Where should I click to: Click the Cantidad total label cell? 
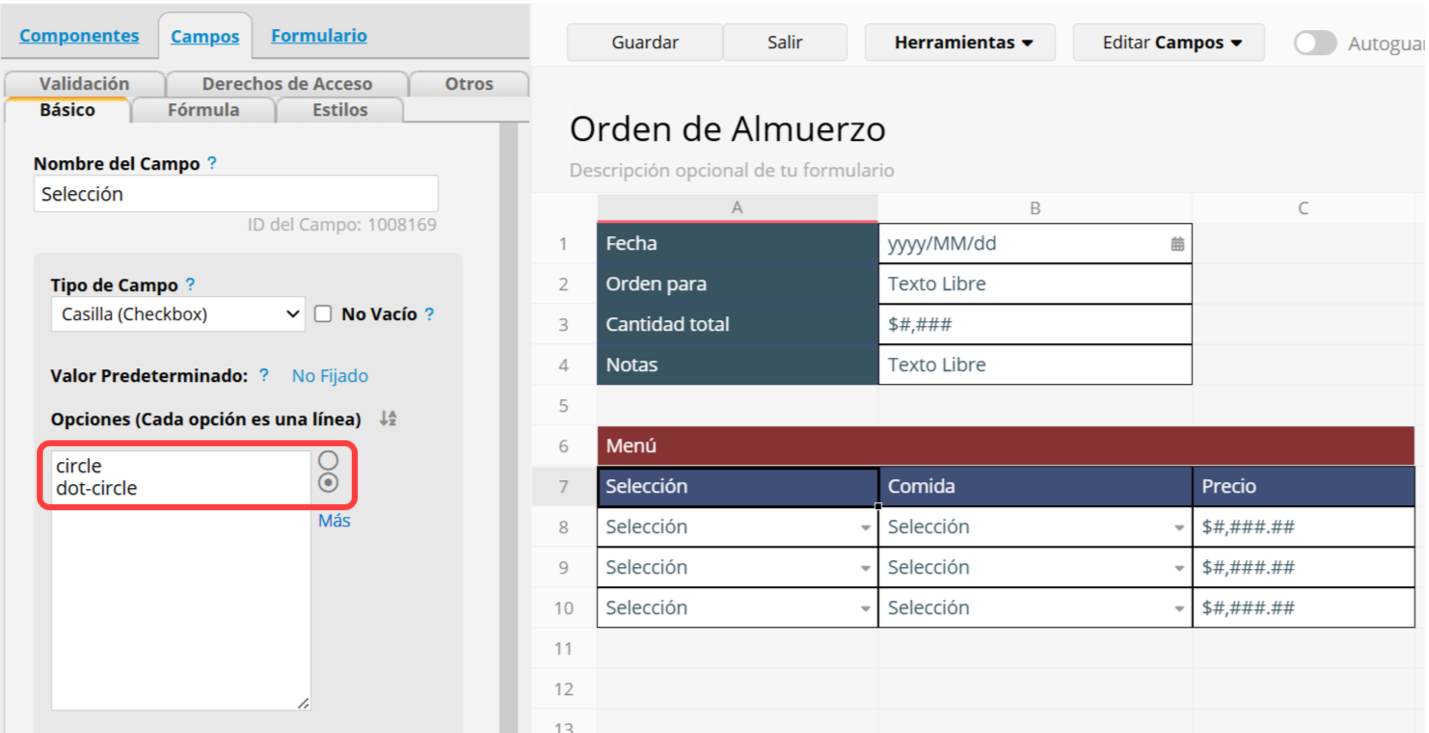pos(737,324)
